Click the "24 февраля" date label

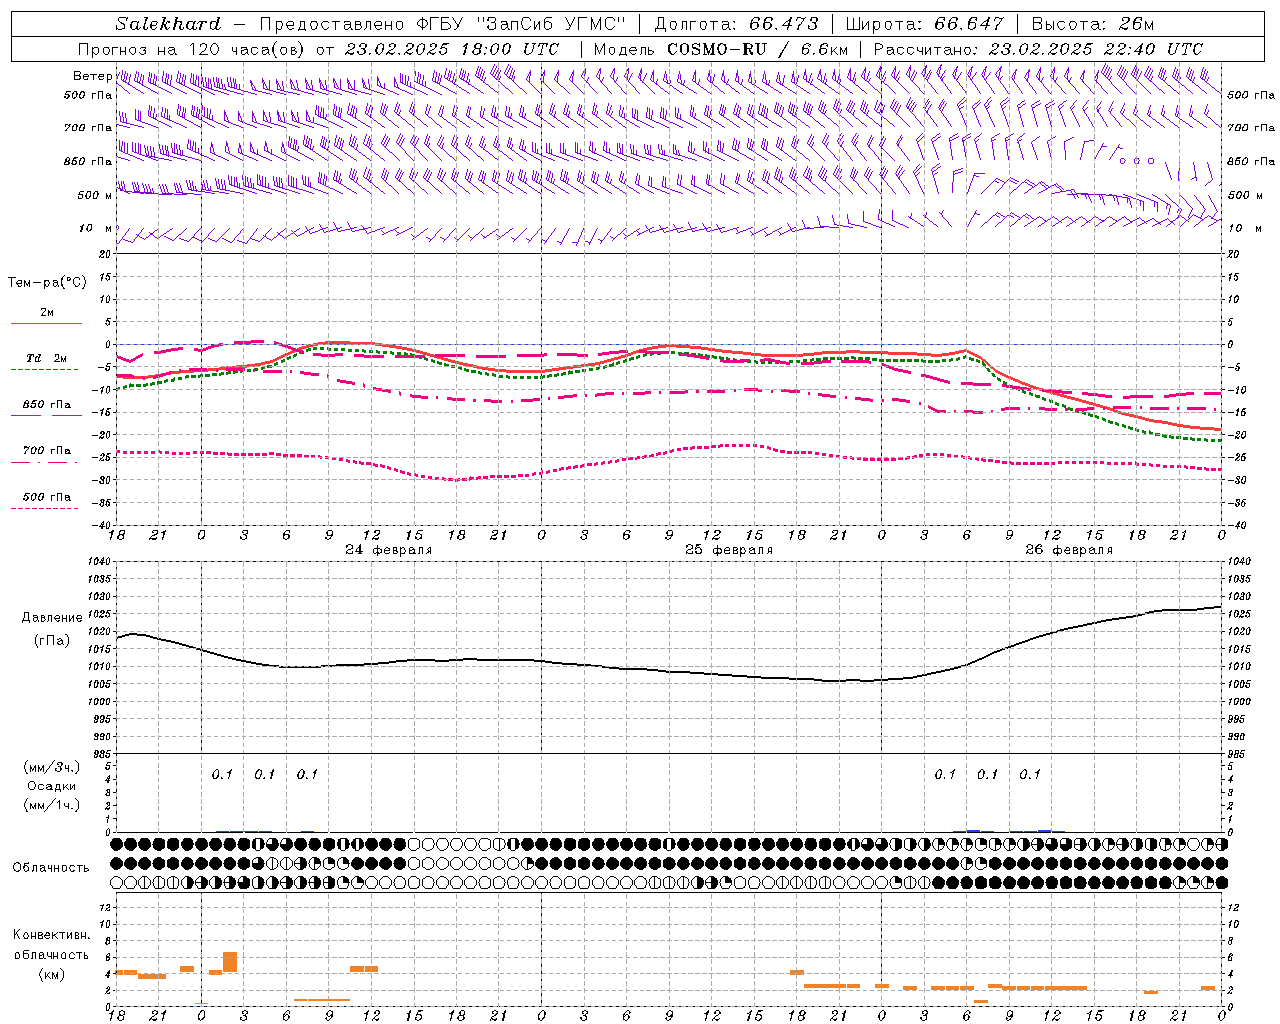(x=389, y=550)
